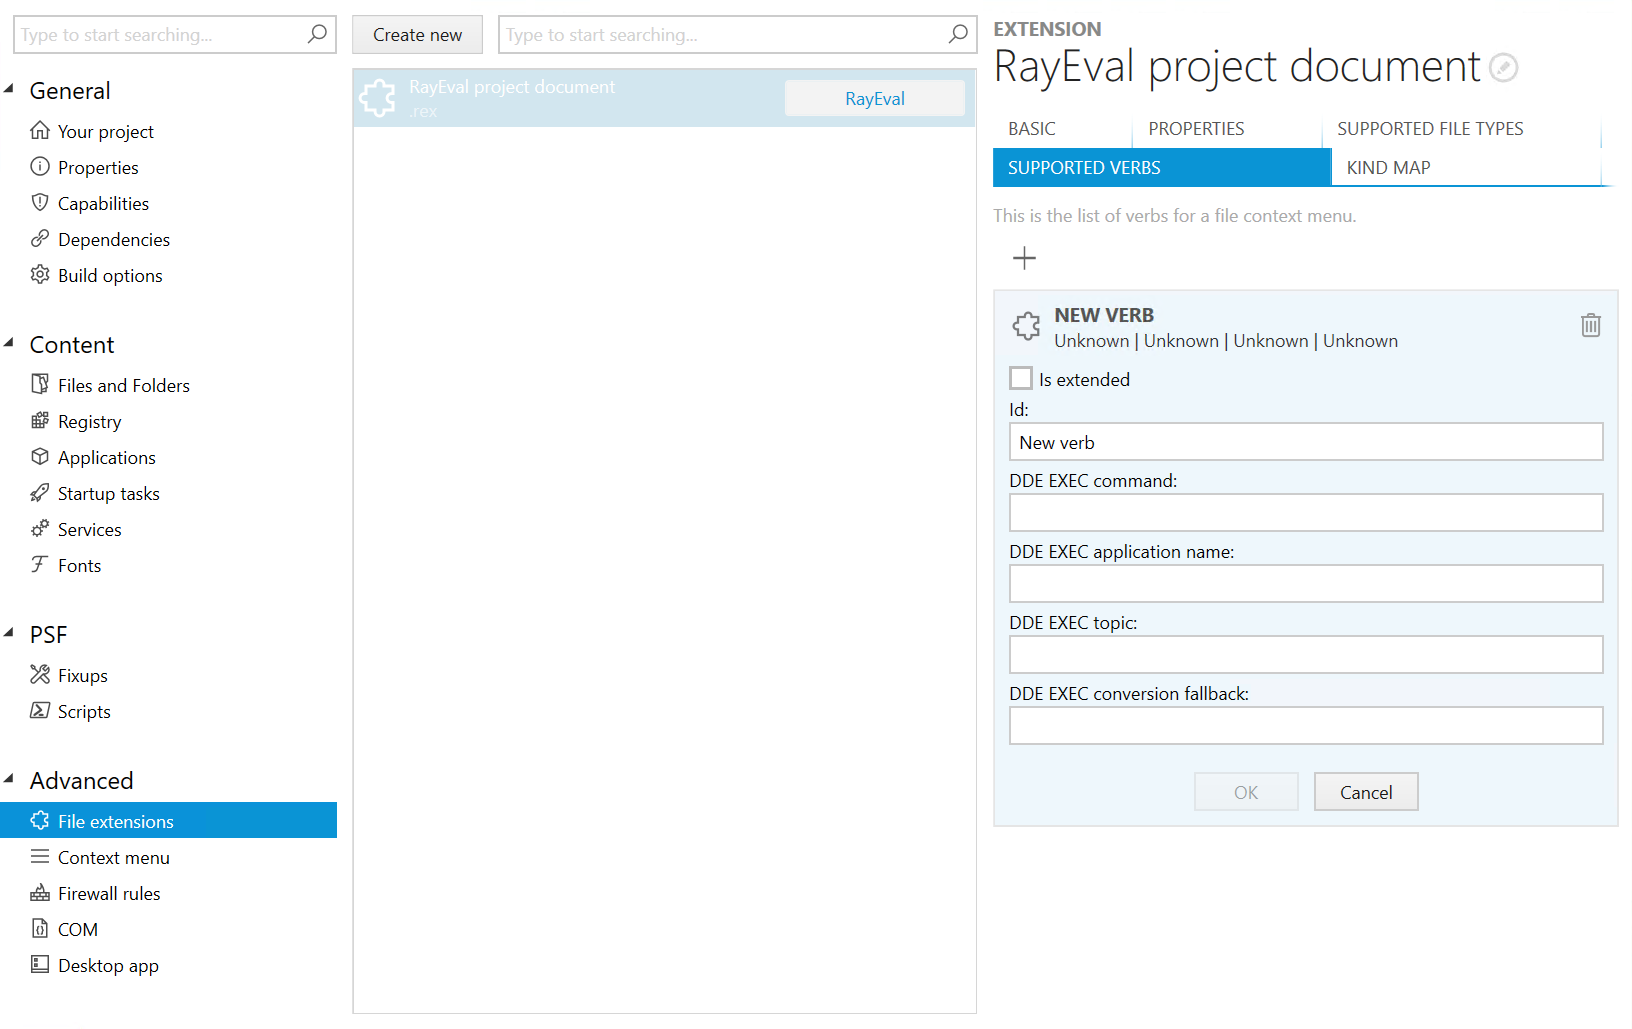Enable the Is extended checkbox

[x=1020, y=378]
